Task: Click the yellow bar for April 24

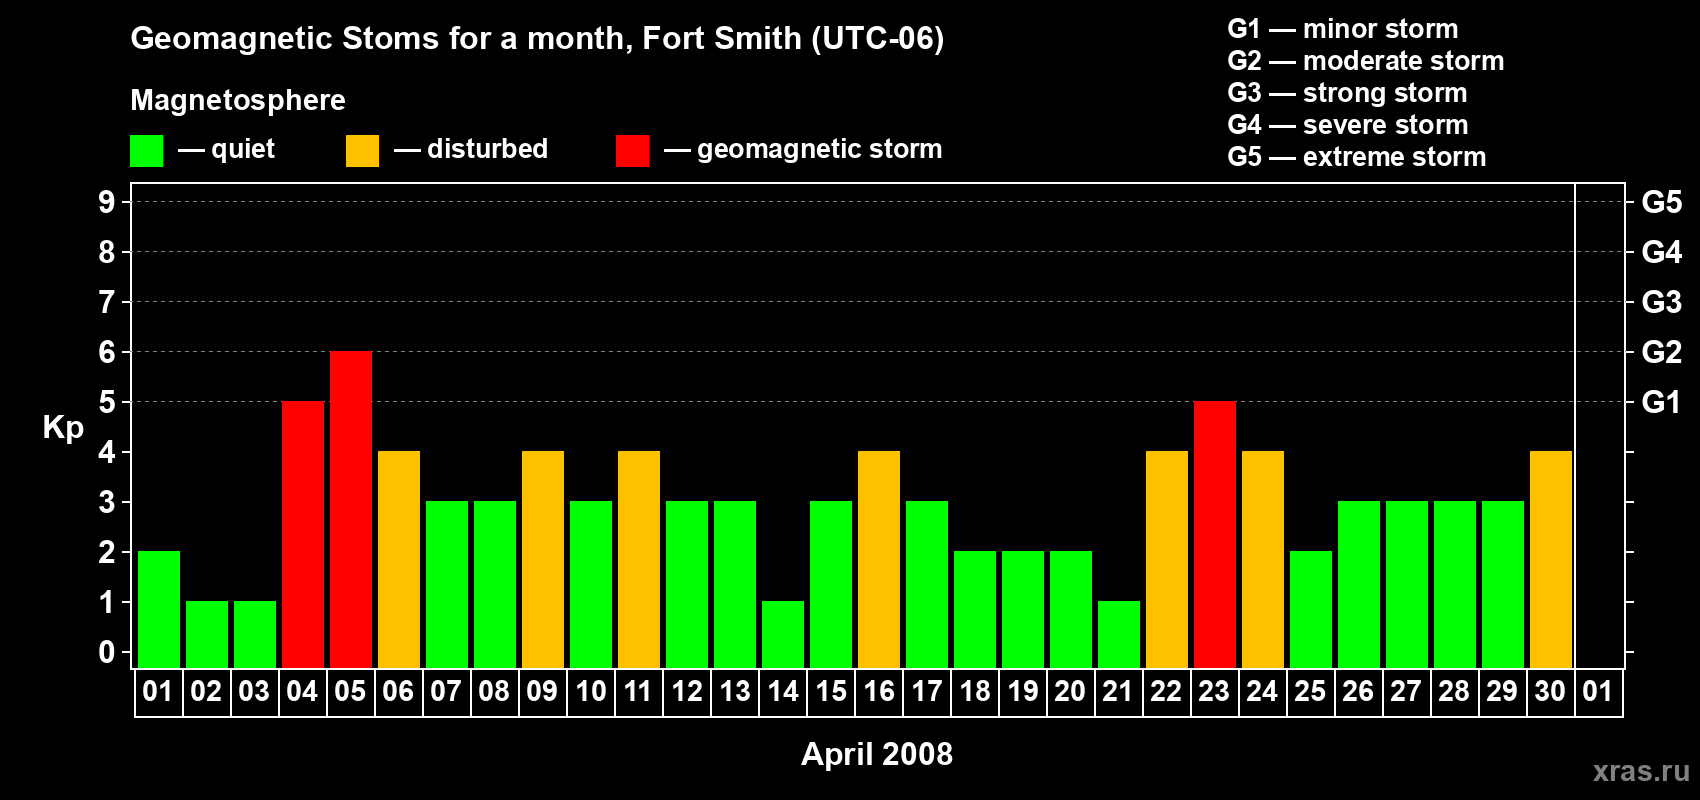Action: coord(1263,560)
